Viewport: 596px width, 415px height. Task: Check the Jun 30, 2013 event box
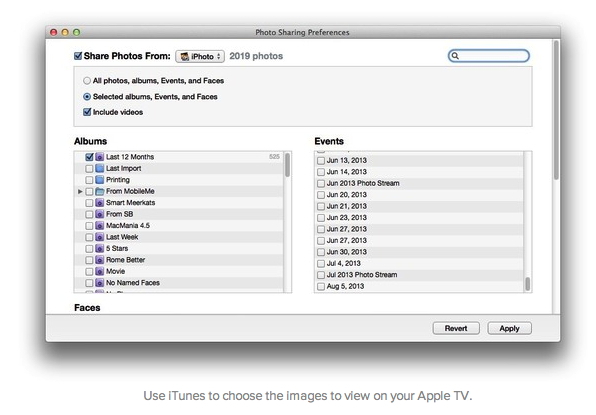[x=321, y=252]
